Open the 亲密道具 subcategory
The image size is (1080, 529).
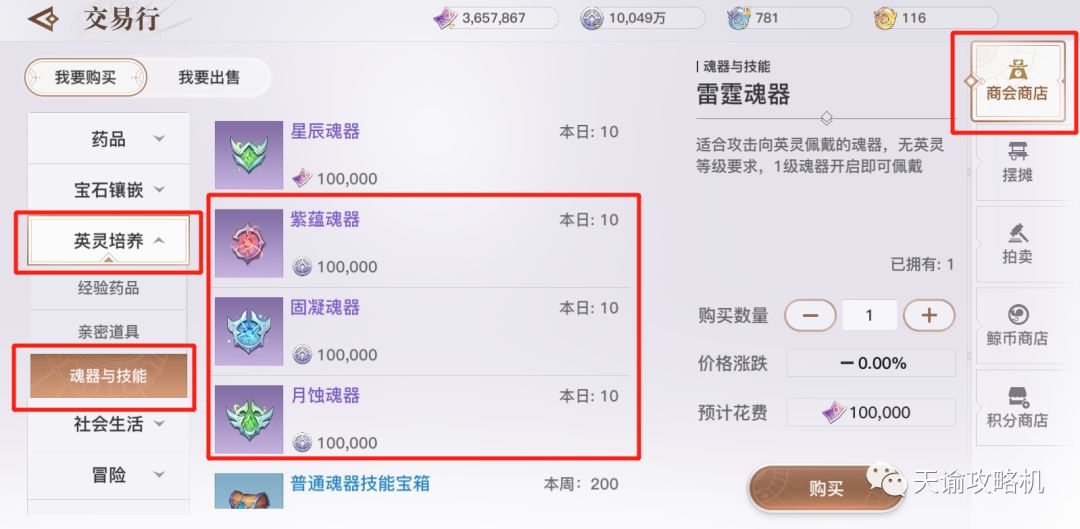(x=108, y=332)
